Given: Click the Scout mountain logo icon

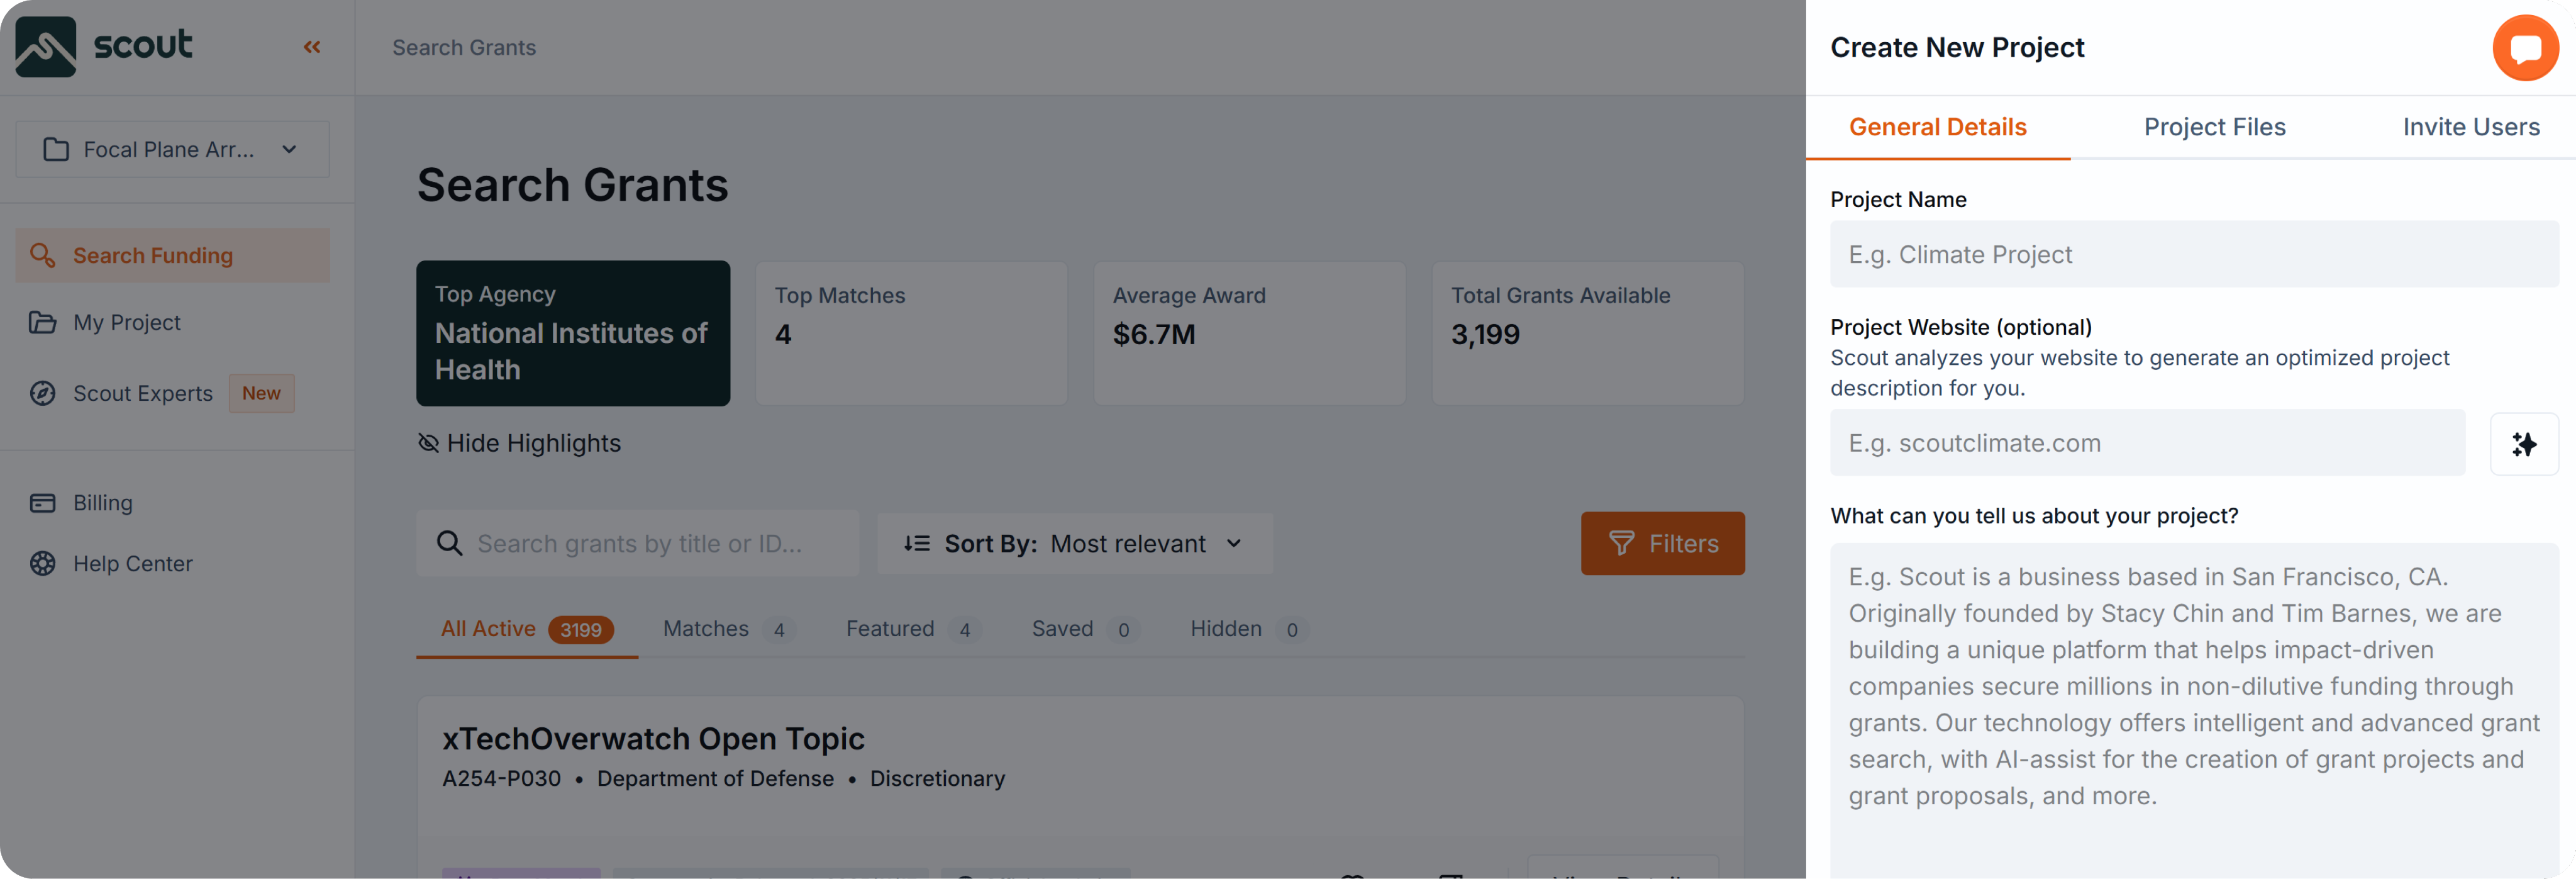Looking at the screenshot, I should pyautogui.click(x=46, y=47).
